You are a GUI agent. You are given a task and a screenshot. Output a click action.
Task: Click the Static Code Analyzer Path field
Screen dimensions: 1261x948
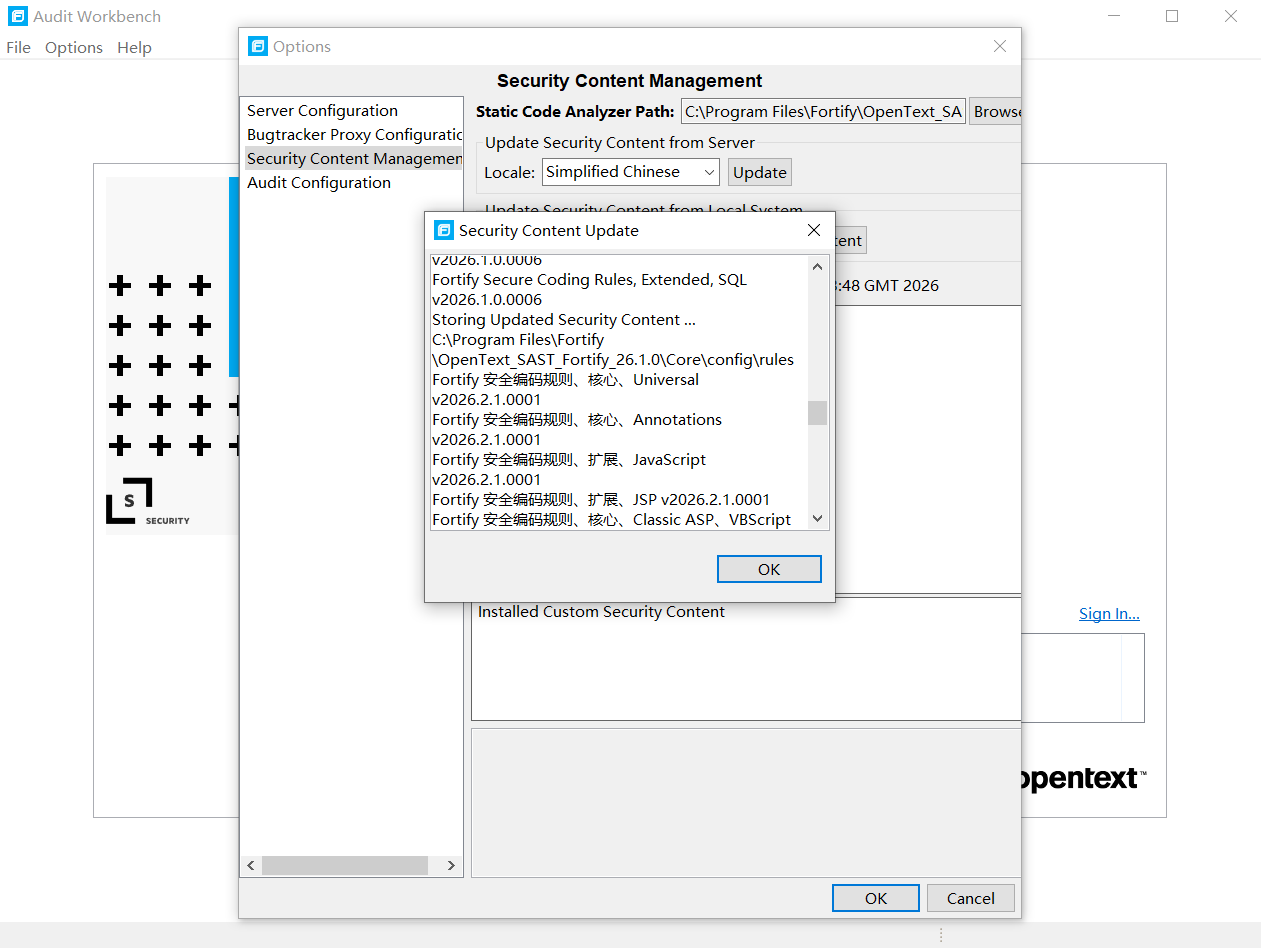[x=823, y=112]
